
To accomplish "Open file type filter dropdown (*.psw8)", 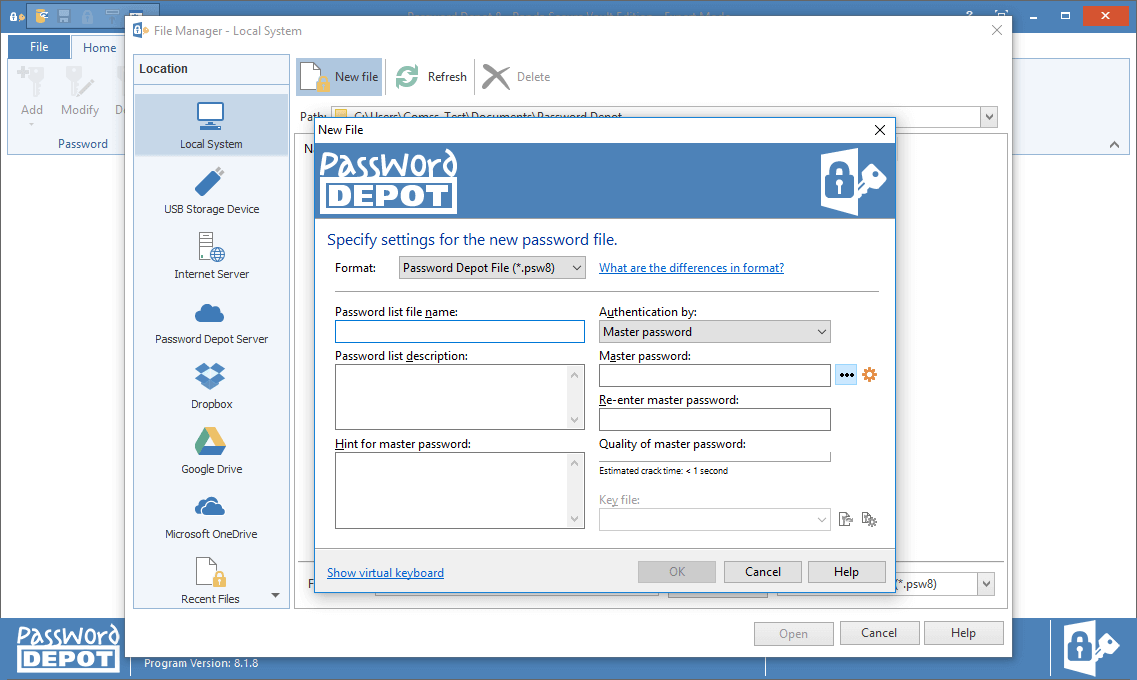I will (x=986, y=584).
